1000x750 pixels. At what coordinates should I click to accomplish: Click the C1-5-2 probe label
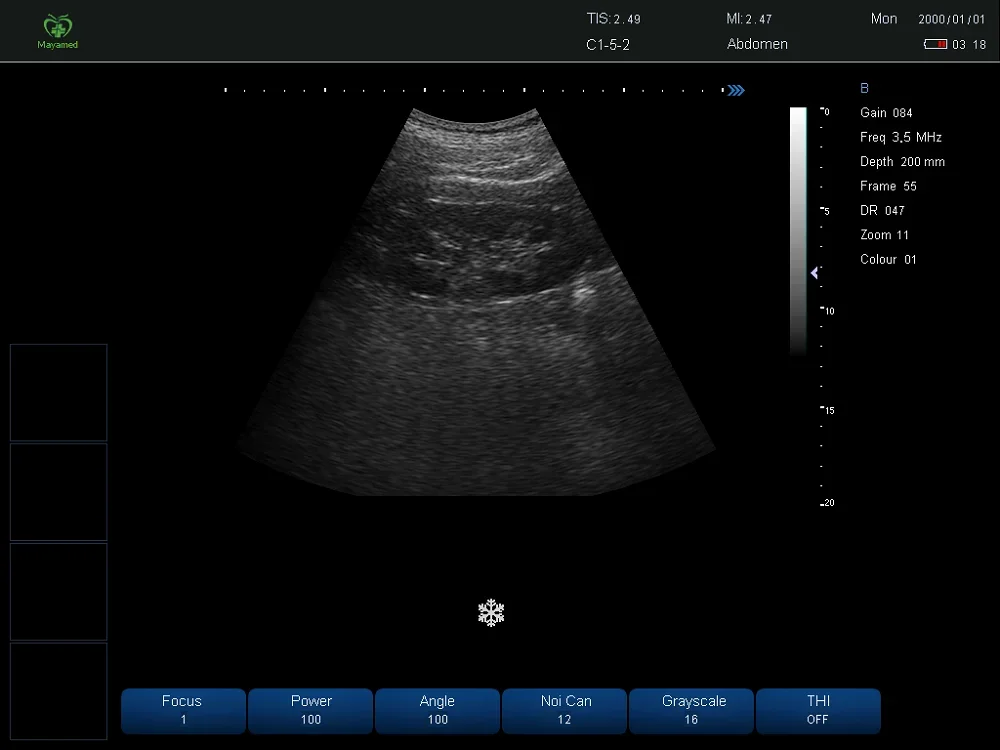pyautogui.click(x=608, y=44)
